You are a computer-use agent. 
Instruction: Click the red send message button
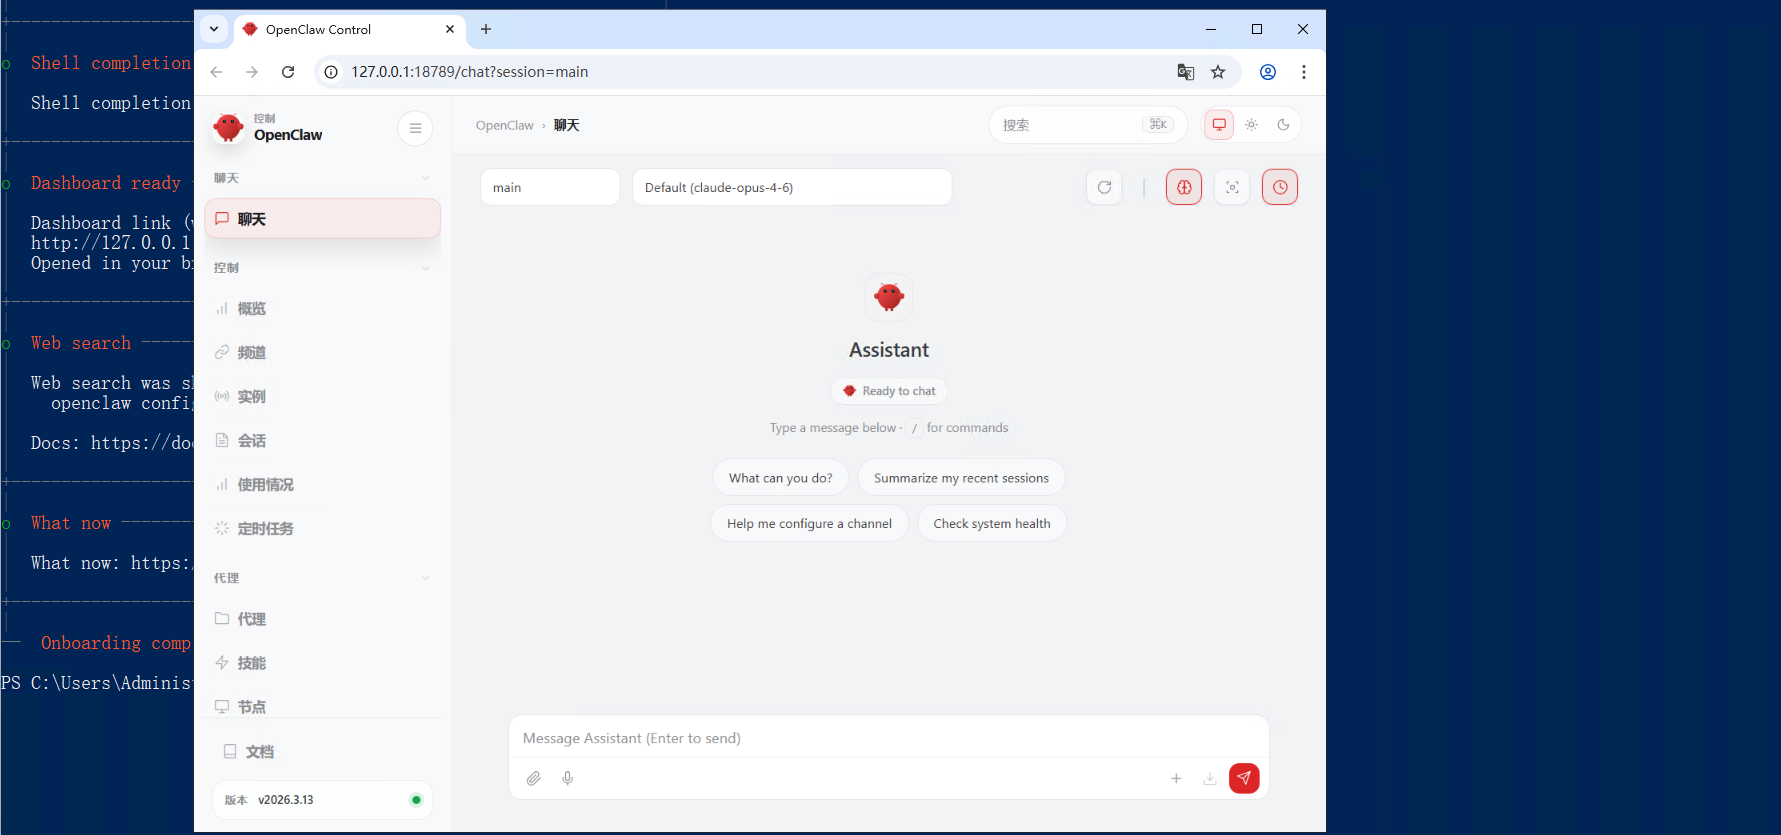coord(1243,778)
